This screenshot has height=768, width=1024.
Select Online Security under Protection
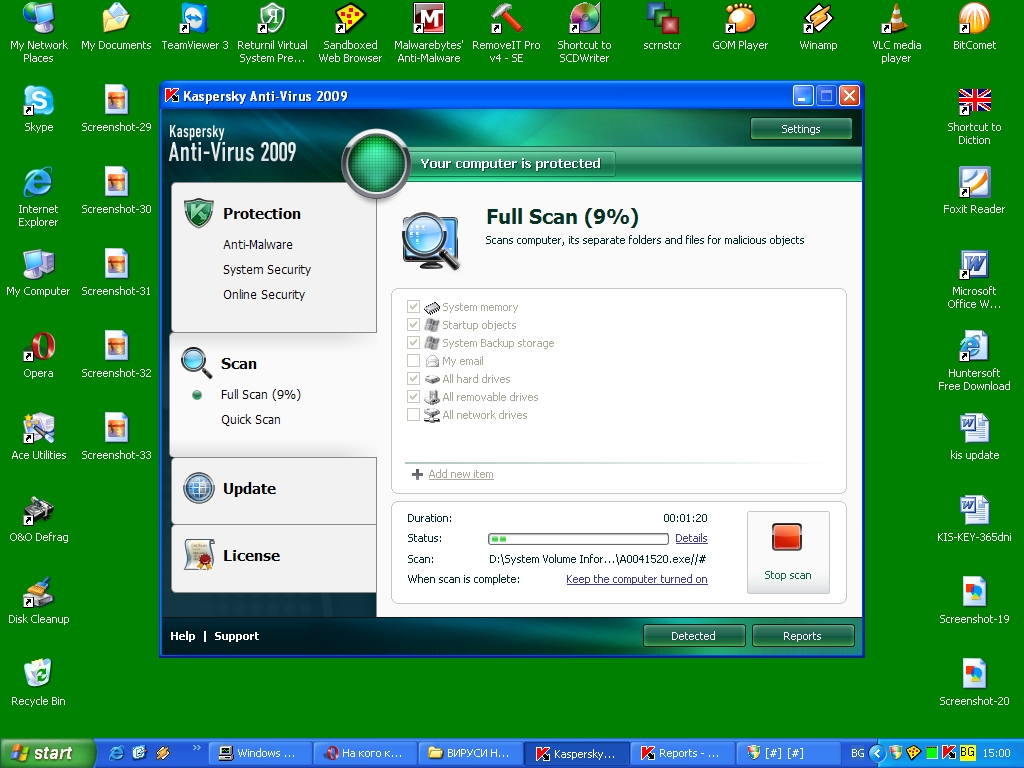[264, 295]
